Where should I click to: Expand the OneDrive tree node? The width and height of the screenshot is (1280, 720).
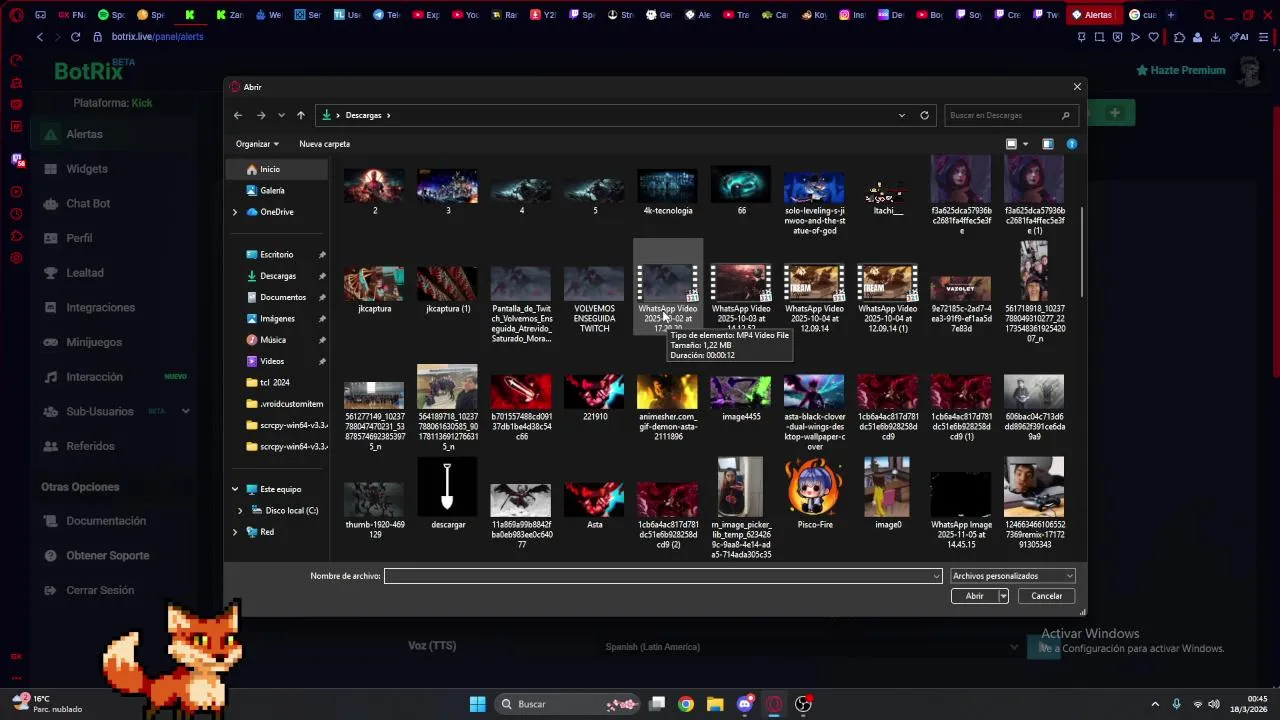pos(235,212)
